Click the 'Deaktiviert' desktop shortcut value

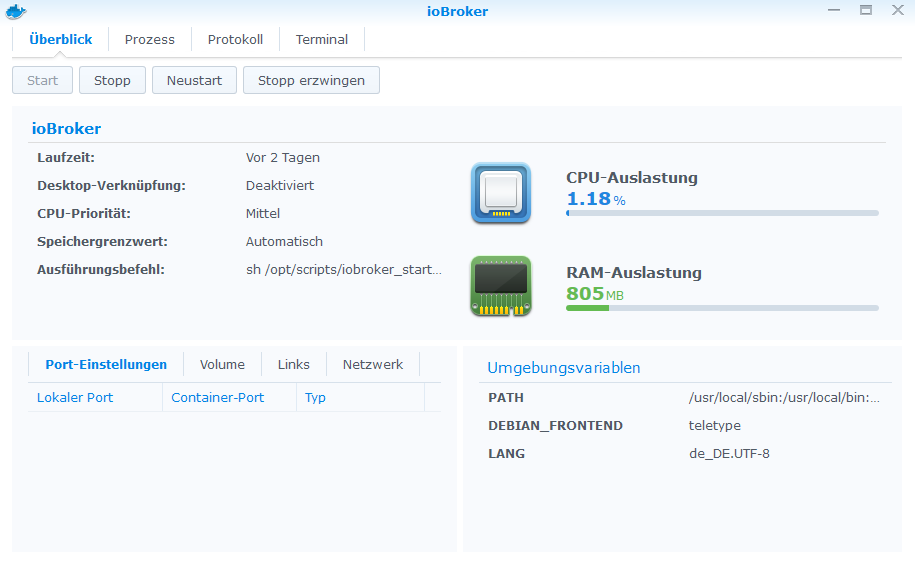(x=280, y=186)
